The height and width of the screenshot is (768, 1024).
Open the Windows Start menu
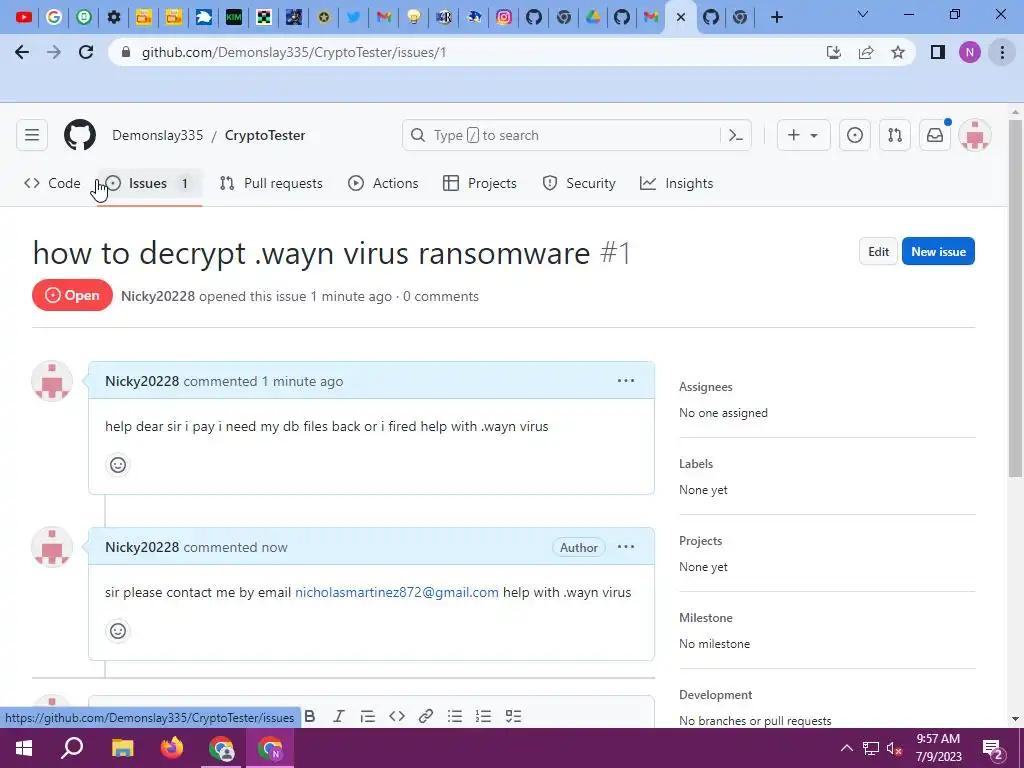[x=24, y=748]
